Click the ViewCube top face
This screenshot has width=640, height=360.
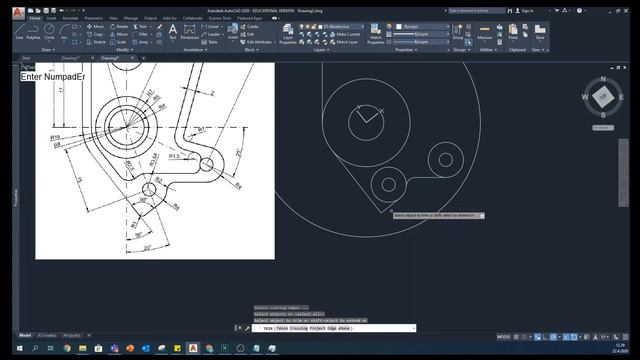pyautogui.click(x=603, y=97)
